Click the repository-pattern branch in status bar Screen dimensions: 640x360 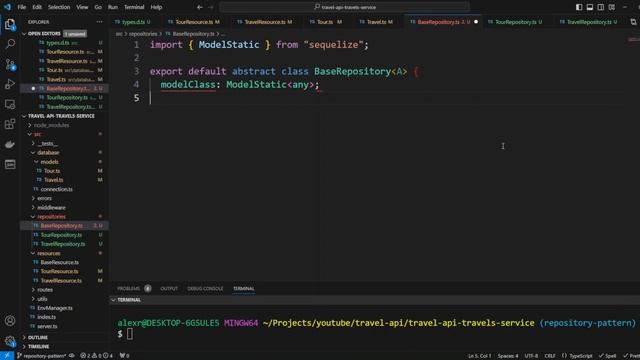42,356
